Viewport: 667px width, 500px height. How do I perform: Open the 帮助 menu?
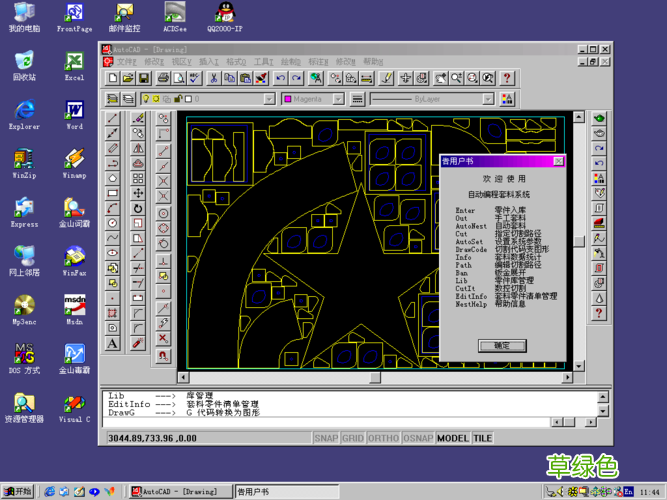pyautogui.click(x=372, y=62)
